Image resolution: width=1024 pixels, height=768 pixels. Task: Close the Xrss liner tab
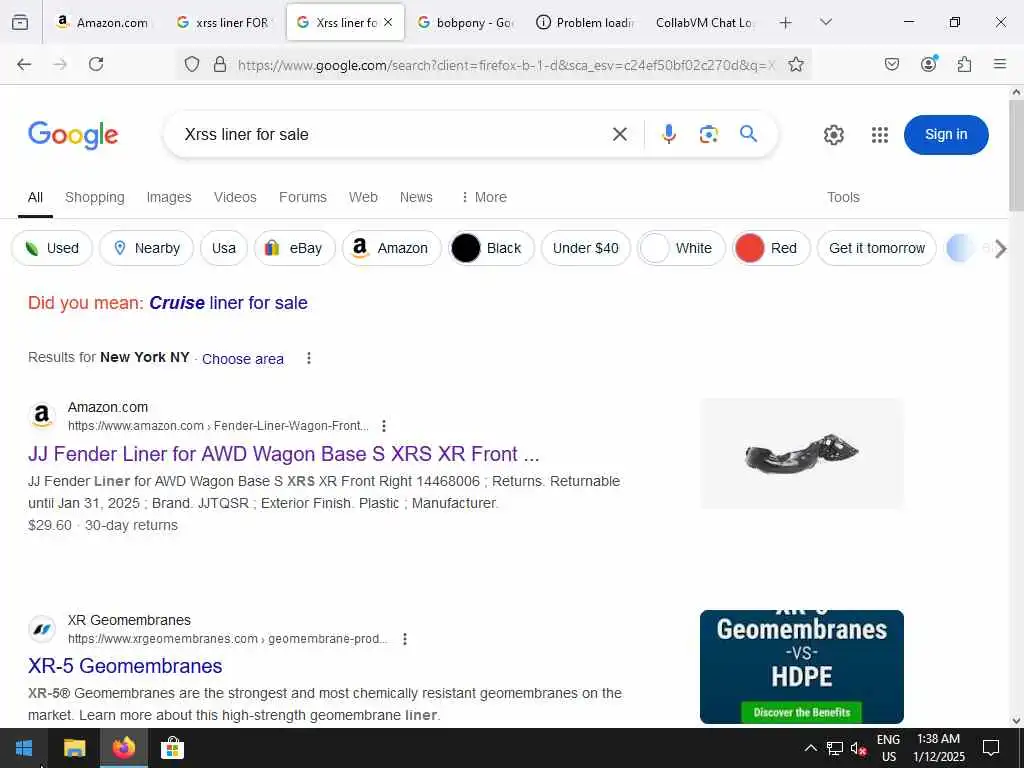388,22
